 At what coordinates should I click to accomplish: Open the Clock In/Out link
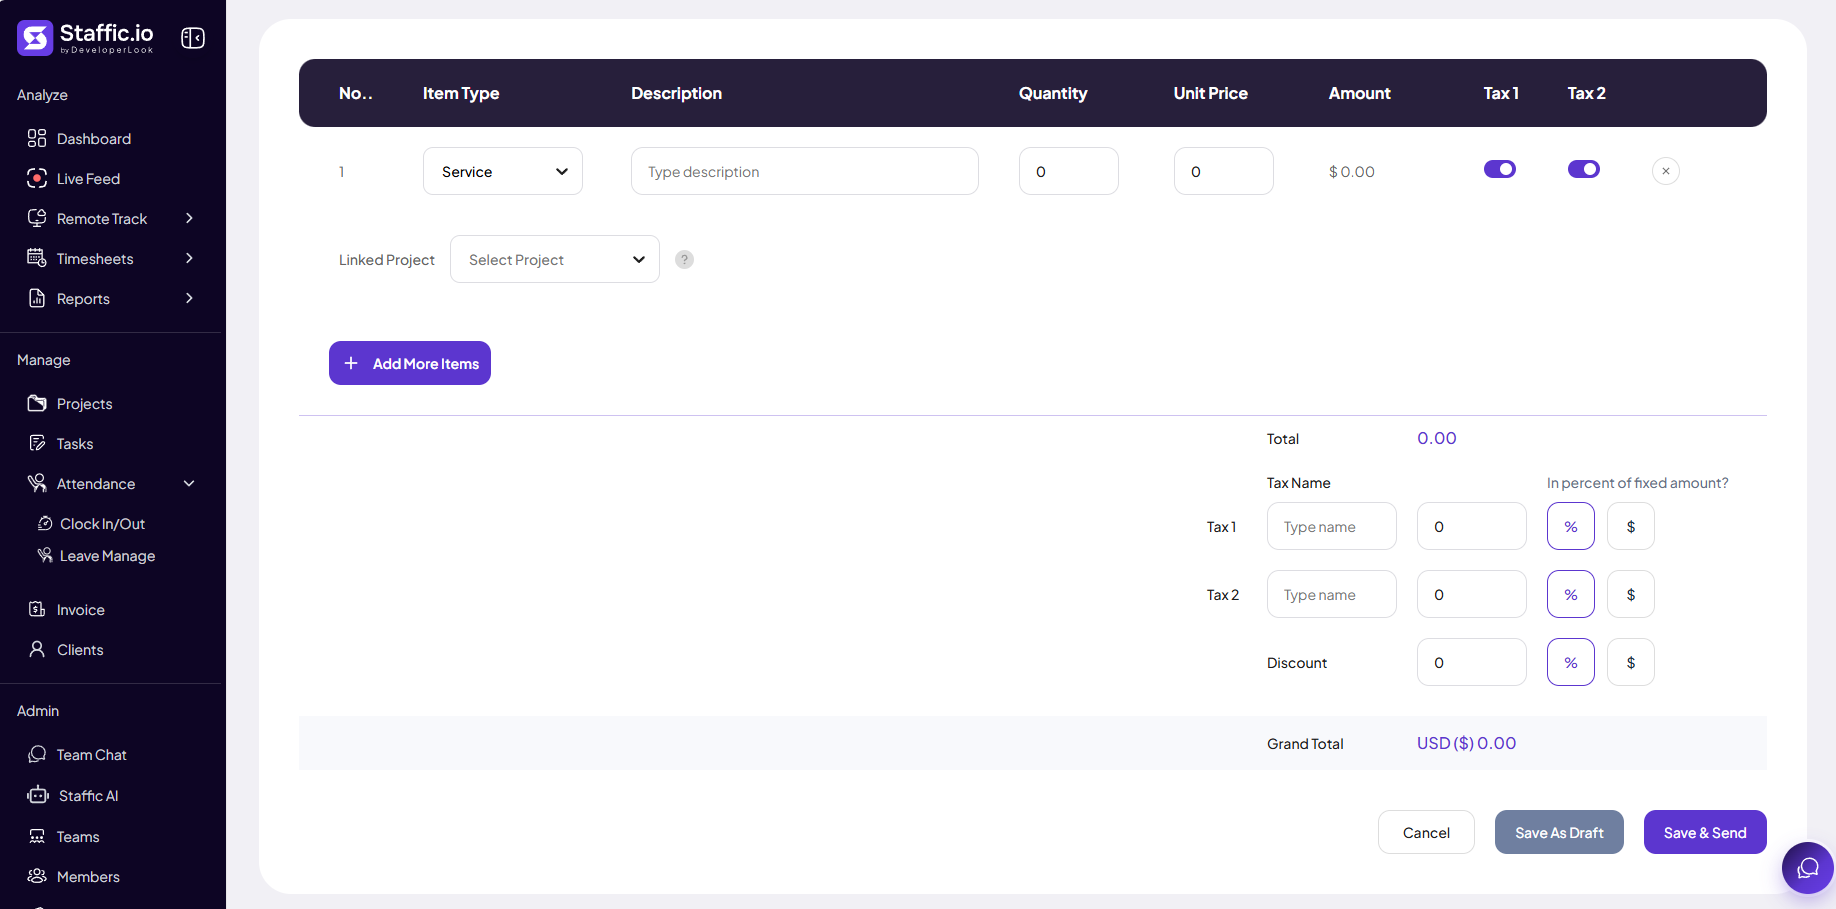[102, 523]
